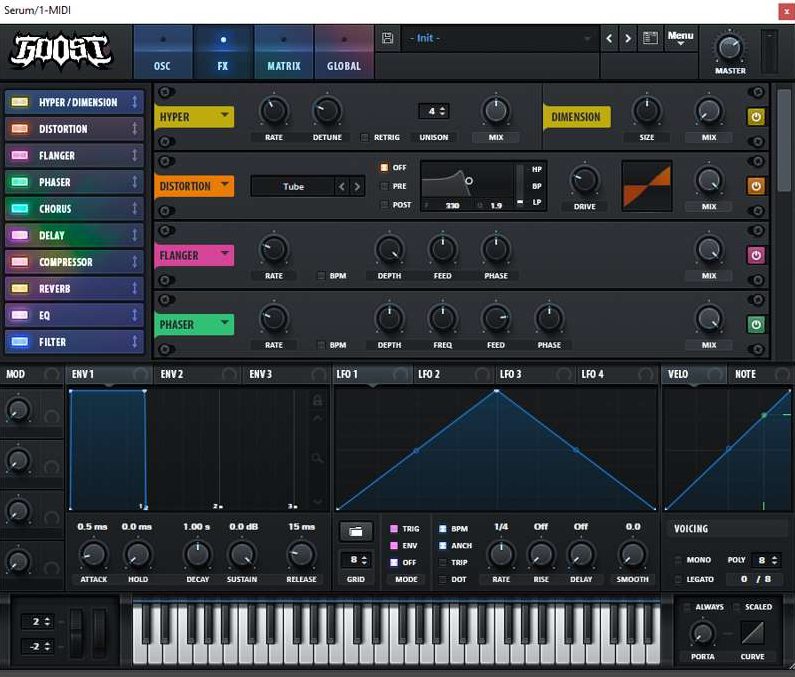This screenshot has height=677, width=795.
Task: Open the preset browser icon beside Menu
Action: point(650,38)
